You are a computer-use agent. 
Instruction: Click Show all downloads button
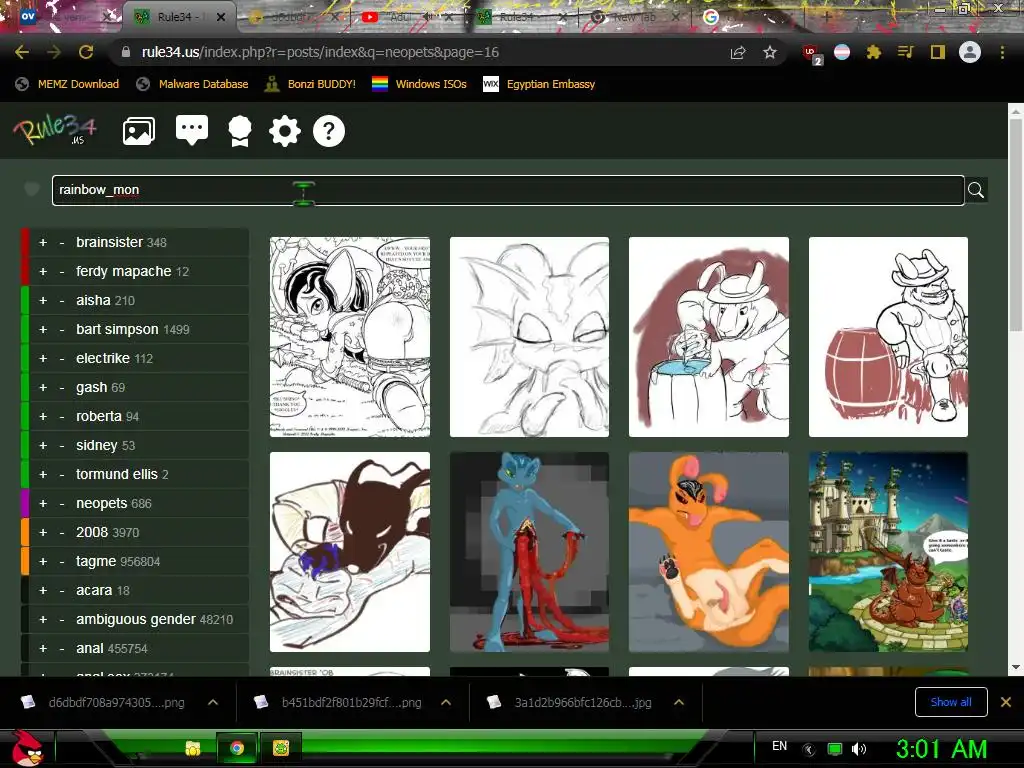coord(951,702)
